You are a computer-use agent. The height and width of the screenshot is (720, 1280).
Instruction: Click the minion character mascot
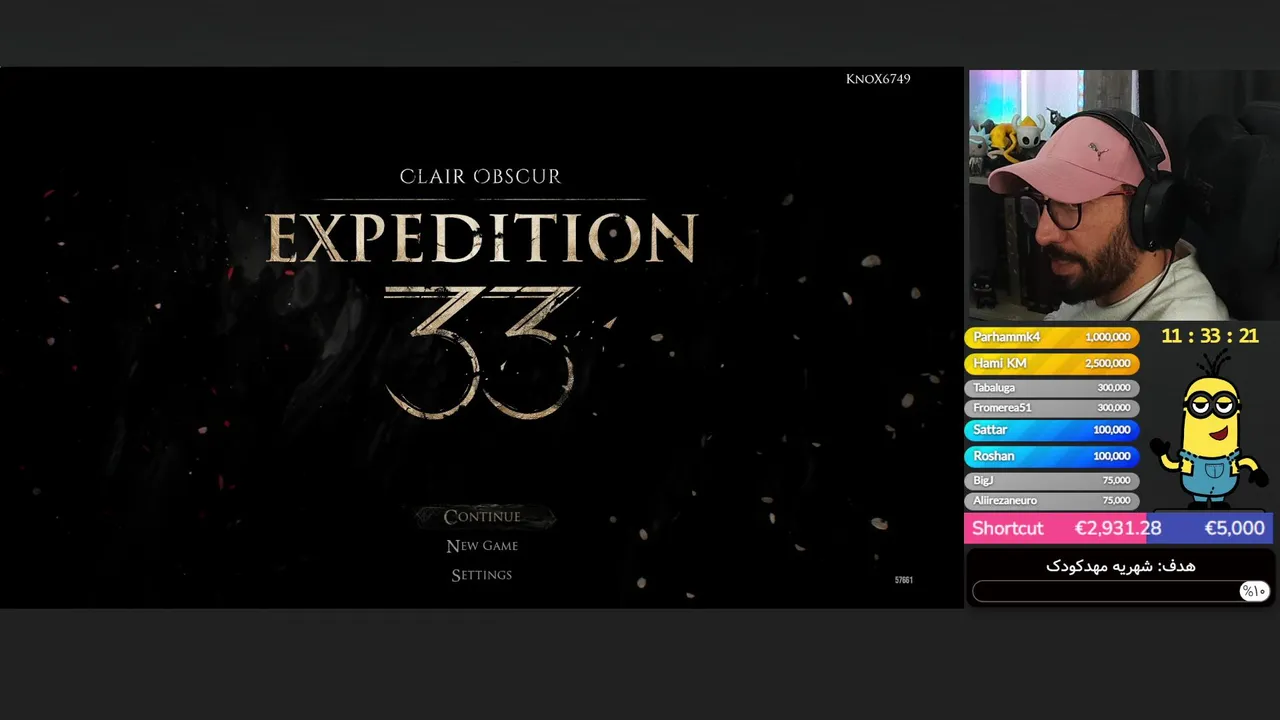pos(1208,431)
